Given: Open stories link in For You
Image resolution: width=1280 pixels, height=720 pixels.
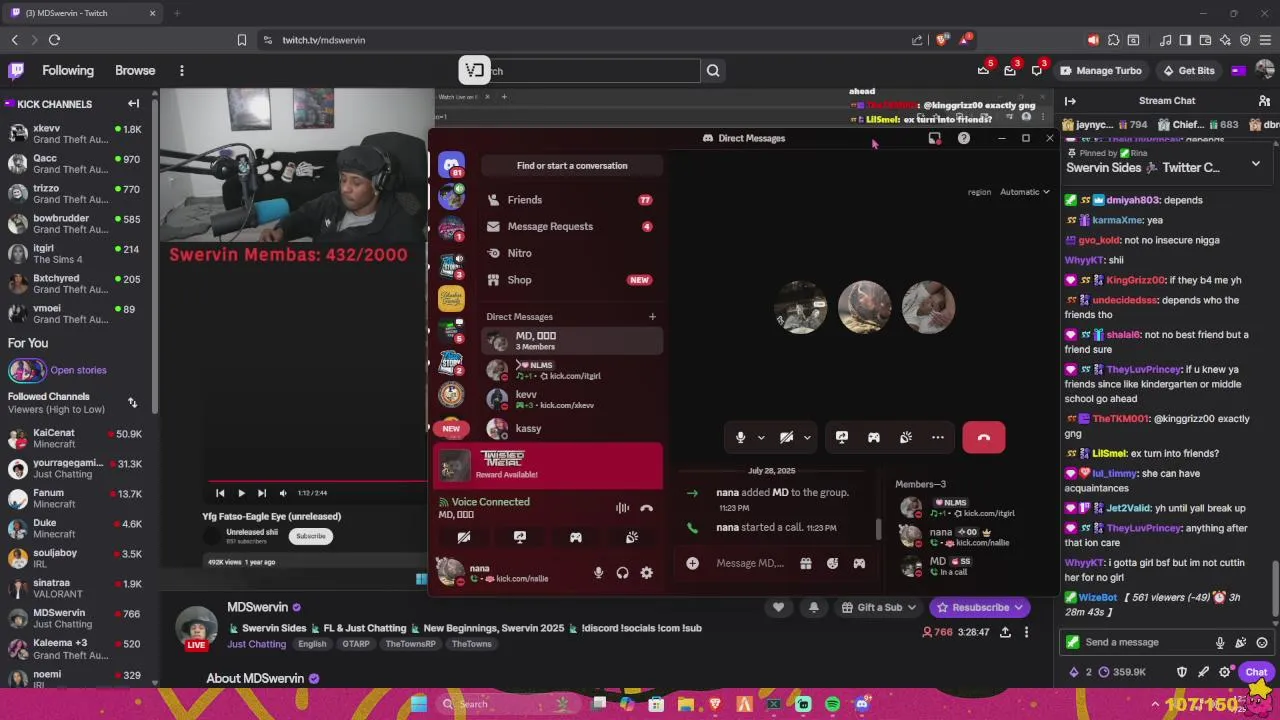Looking at the screenshot, I should click(78, 370).
